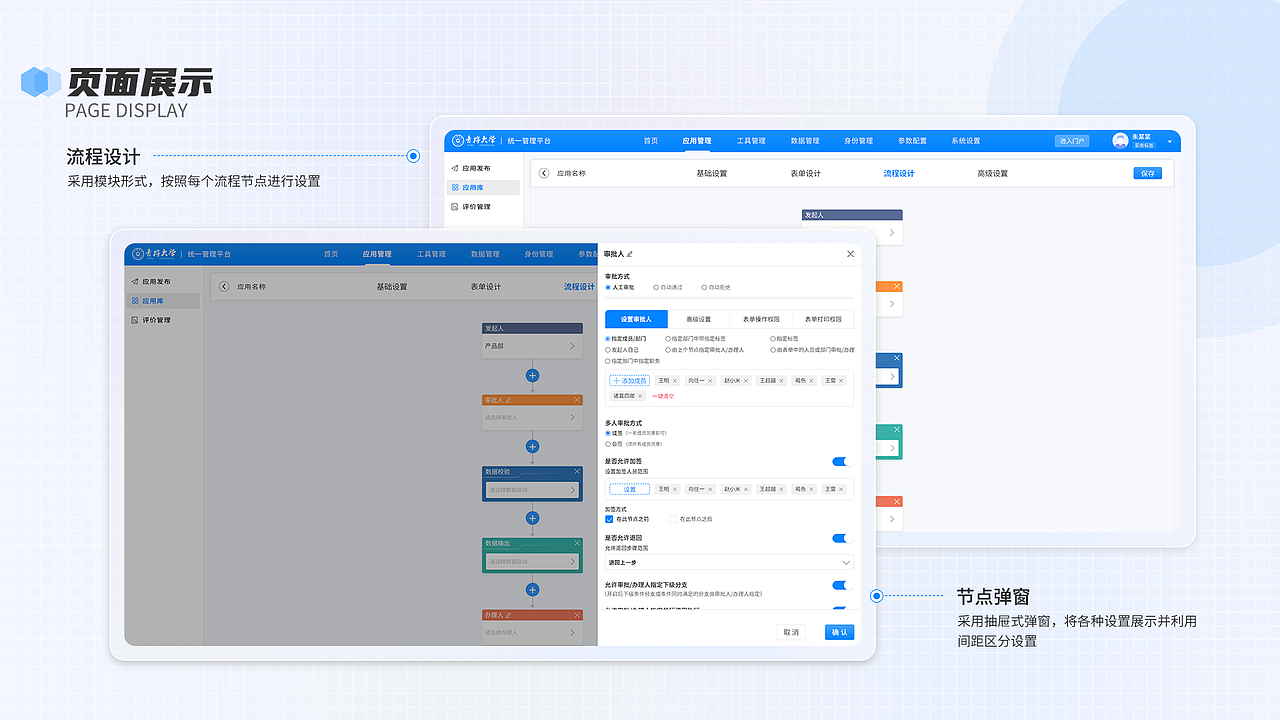1280x720 pixels.
Task: Click edit pencil on 审批人 flow node
Action: pos(509,399)
